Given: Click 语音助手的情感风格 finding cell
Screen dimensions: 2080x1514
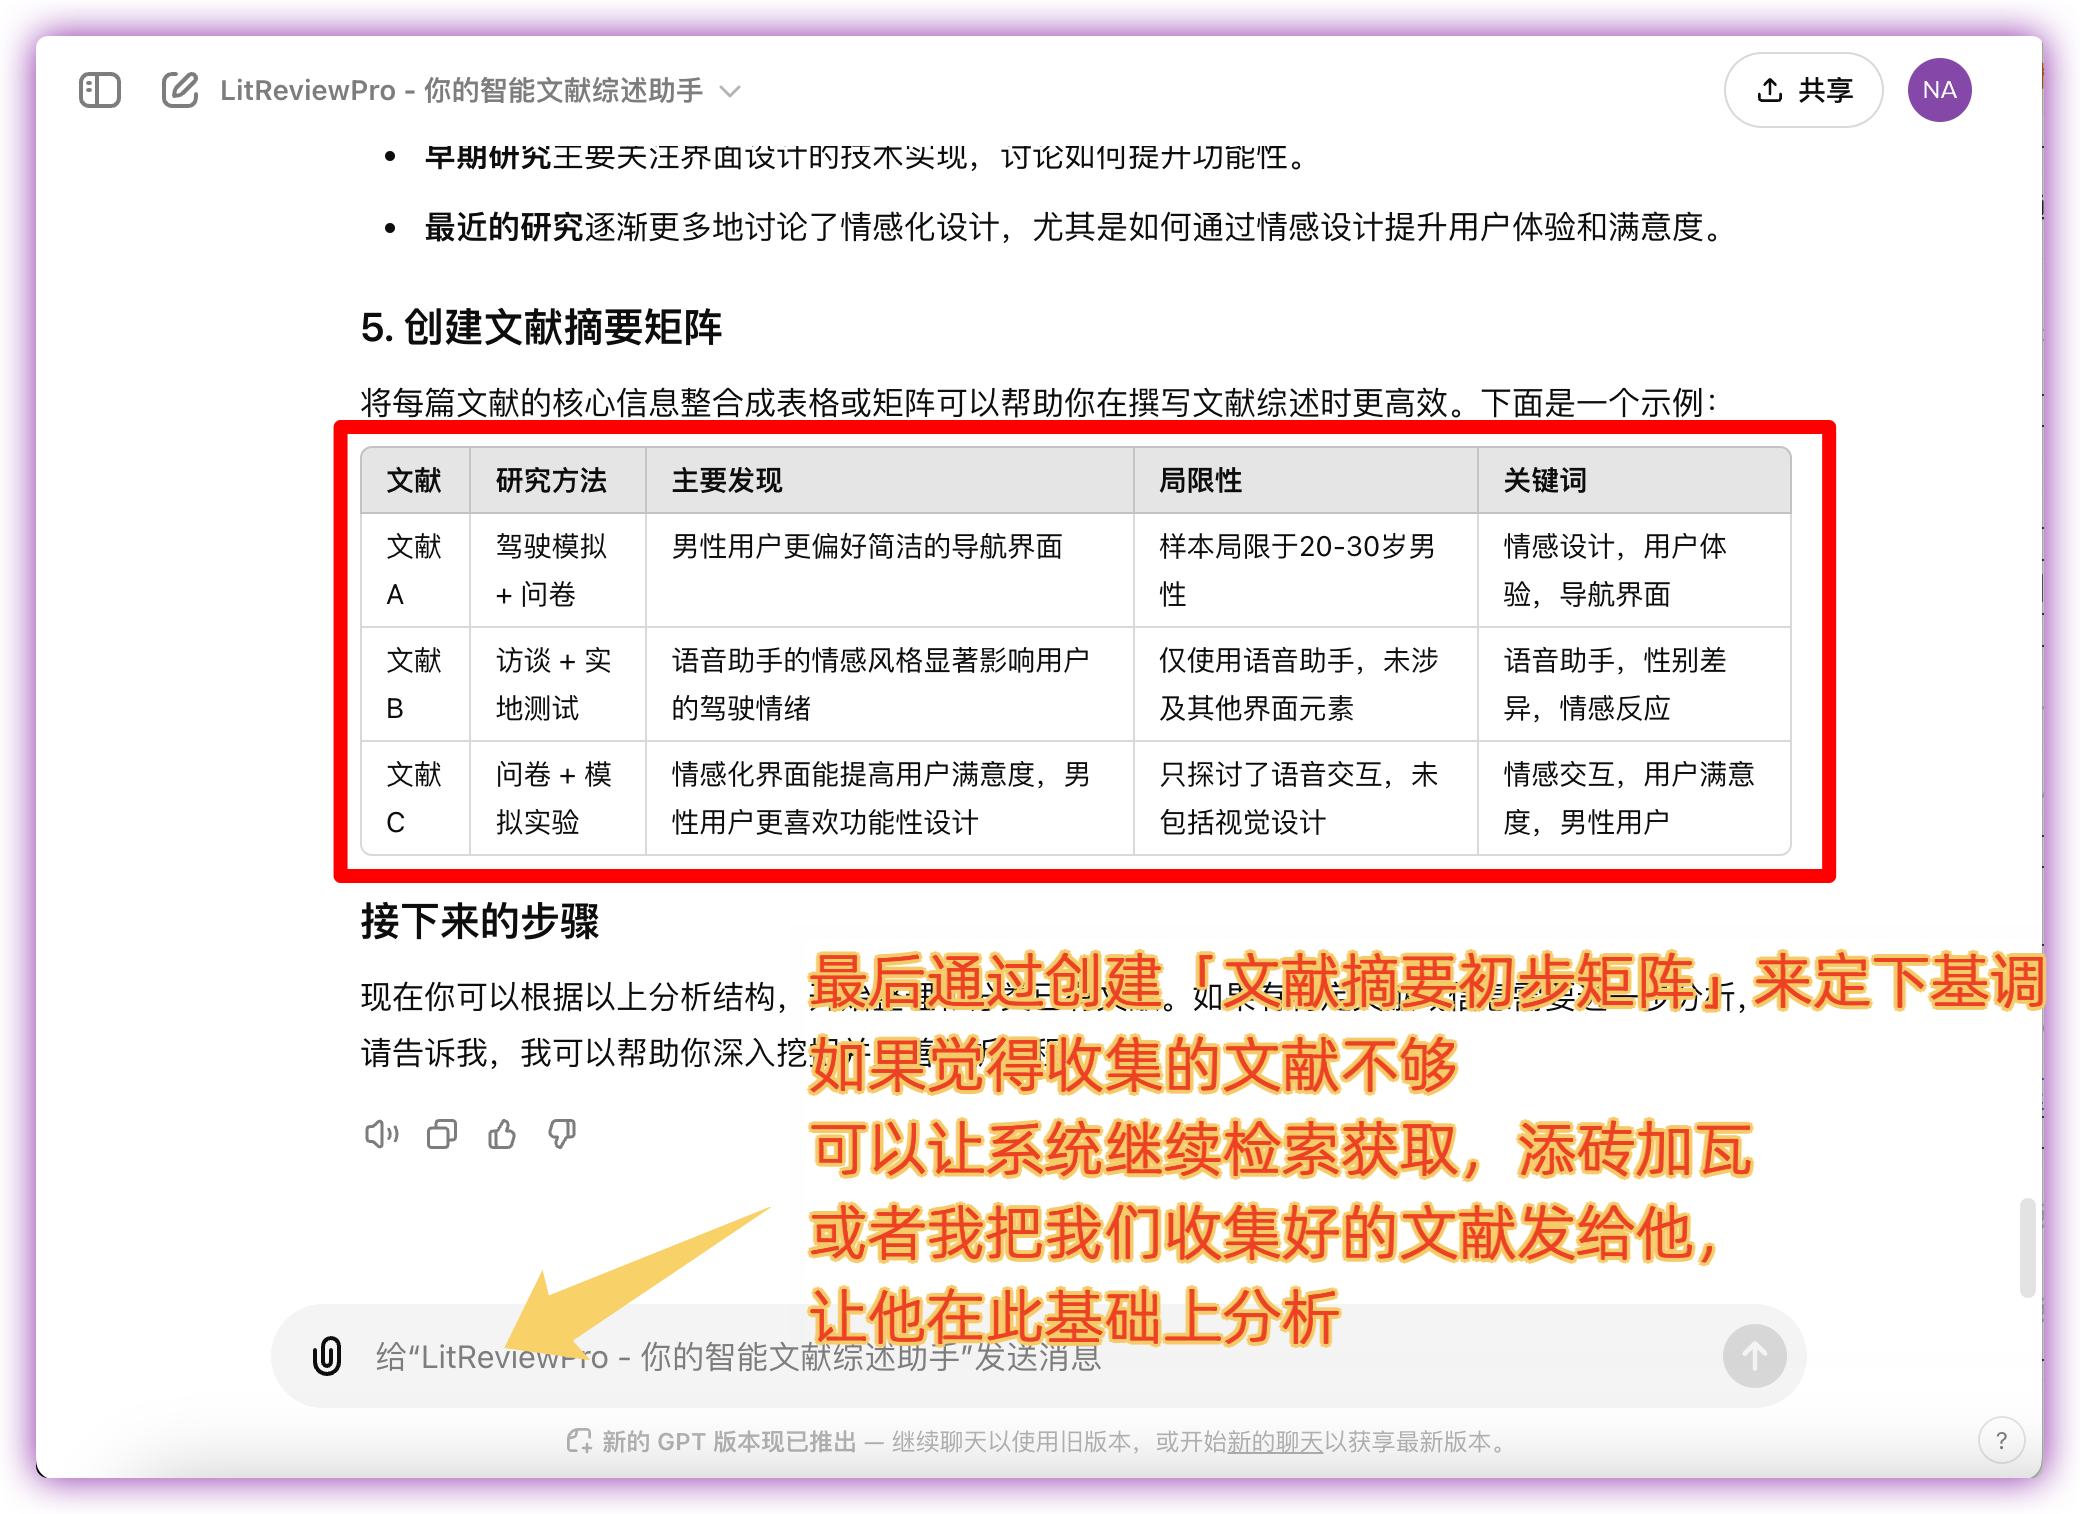Looking at the screenshot, I should [x=890, y=684].
